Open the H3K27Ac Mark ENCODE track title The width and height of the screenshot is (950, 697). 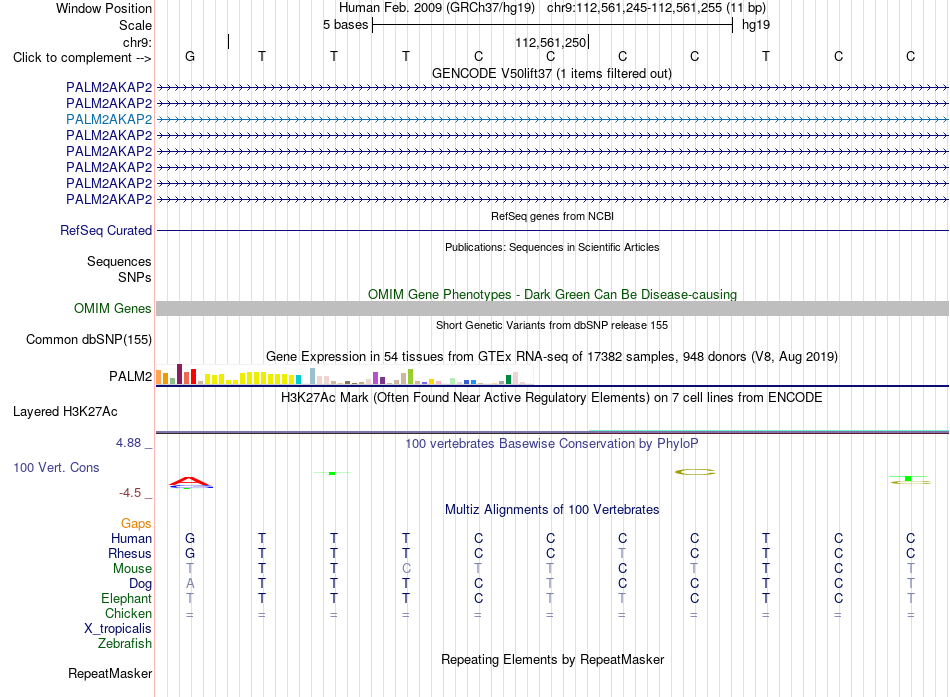pos(552,398)
